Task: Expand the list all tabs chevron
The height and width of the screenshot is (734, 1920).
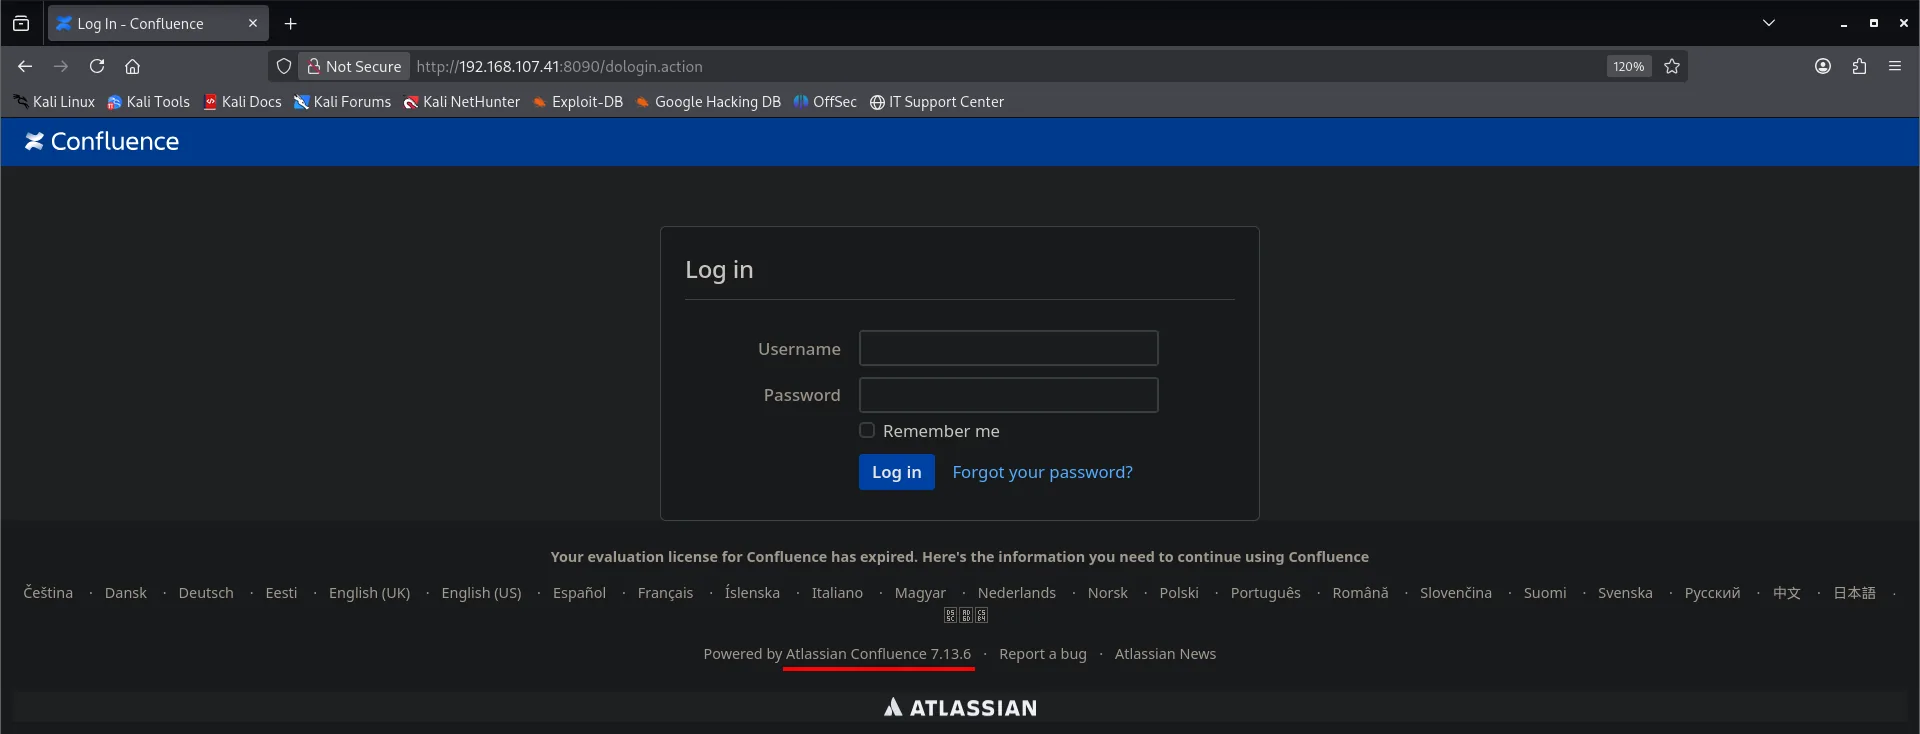Action: point(1769,23)
